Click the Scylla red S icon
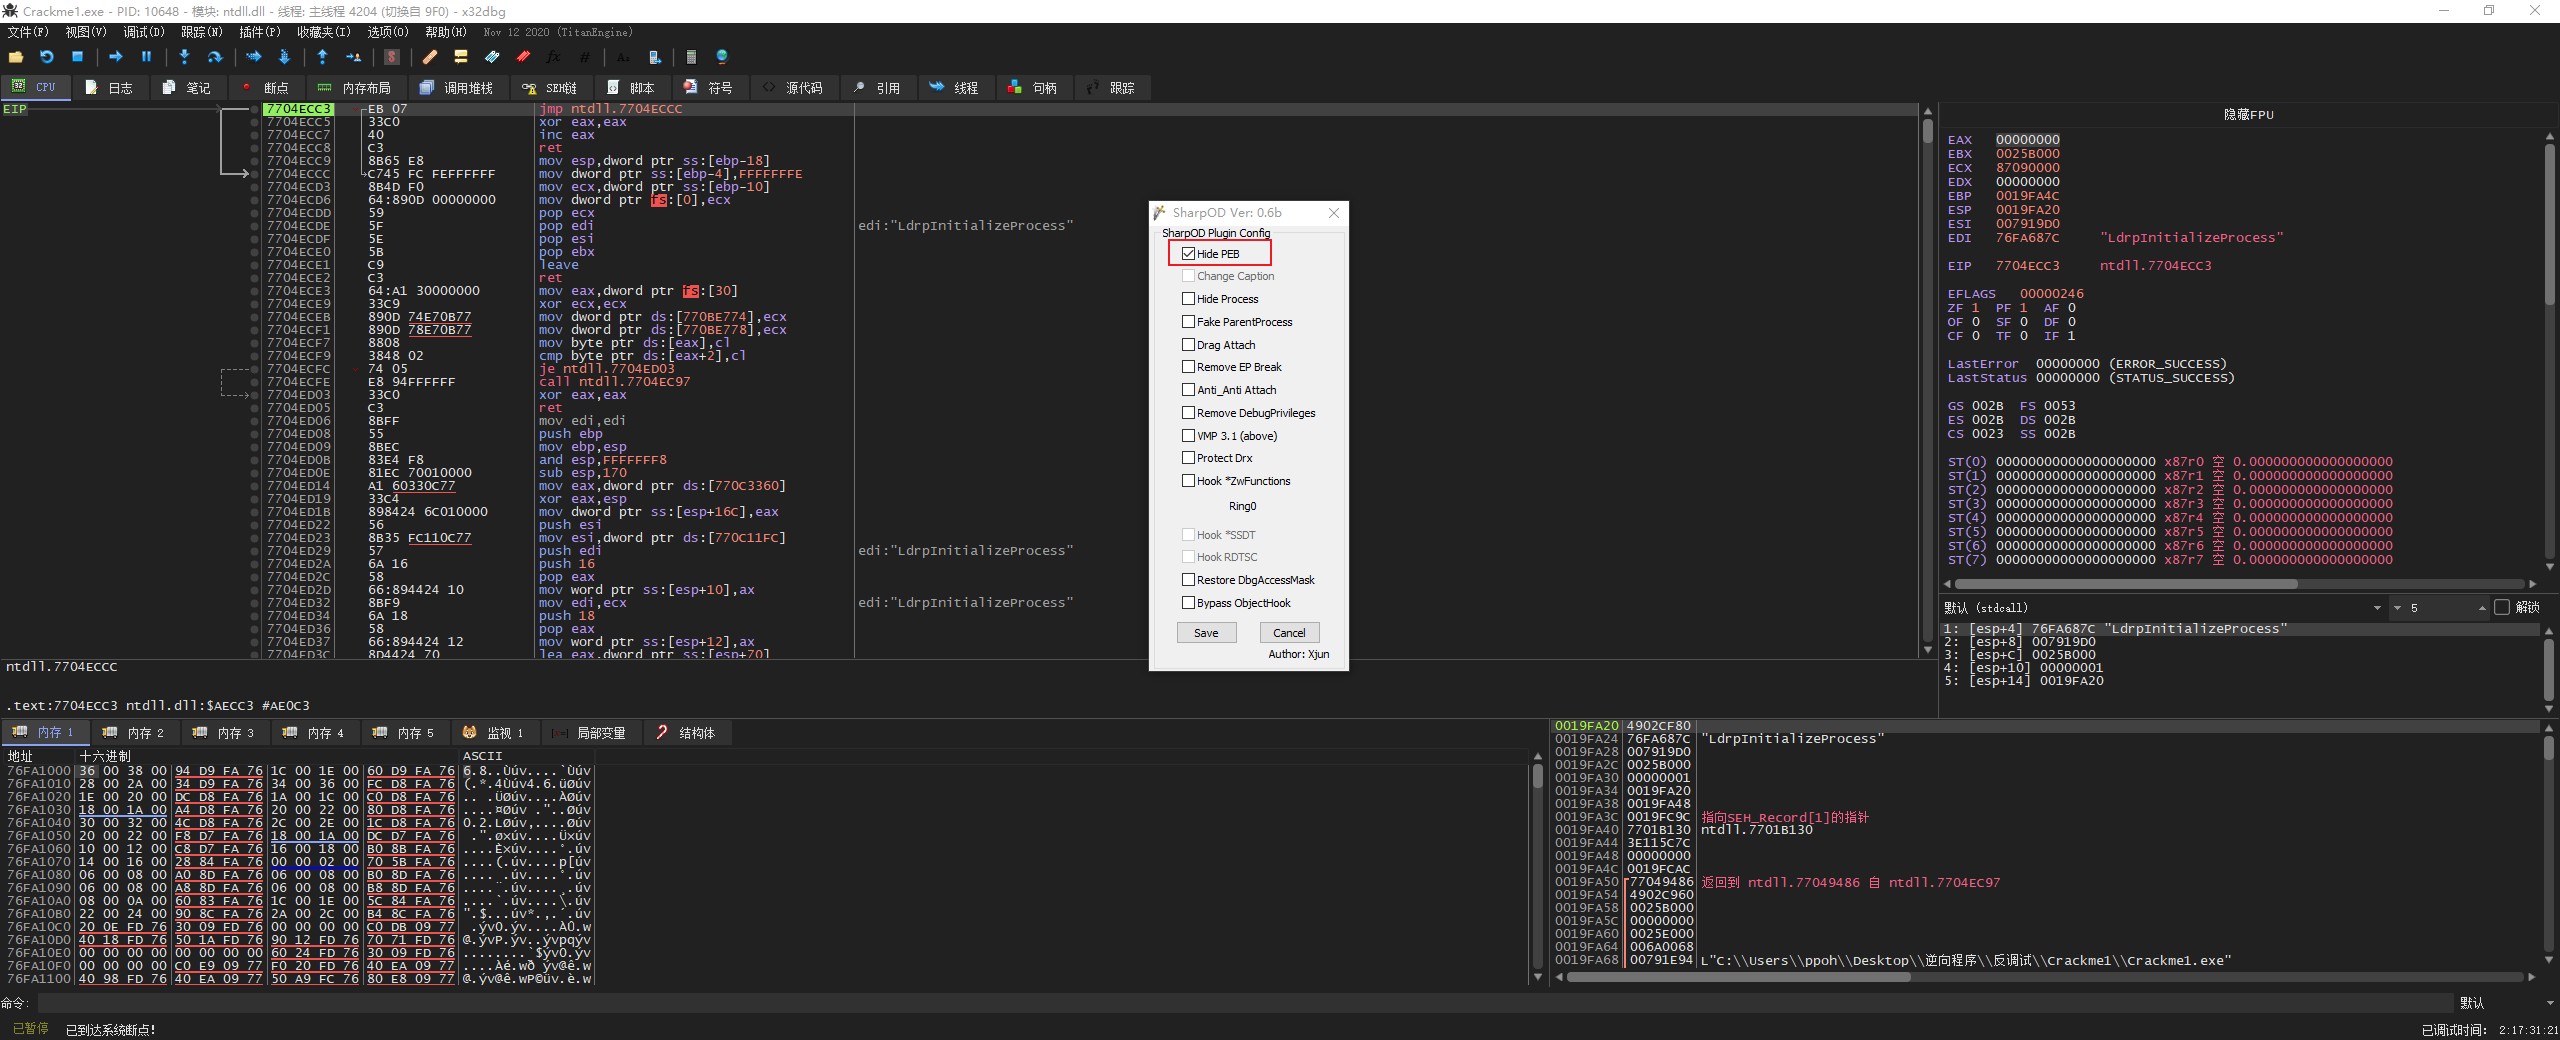The width and height of the screenshot is (2560, 1040). (392, 57)
